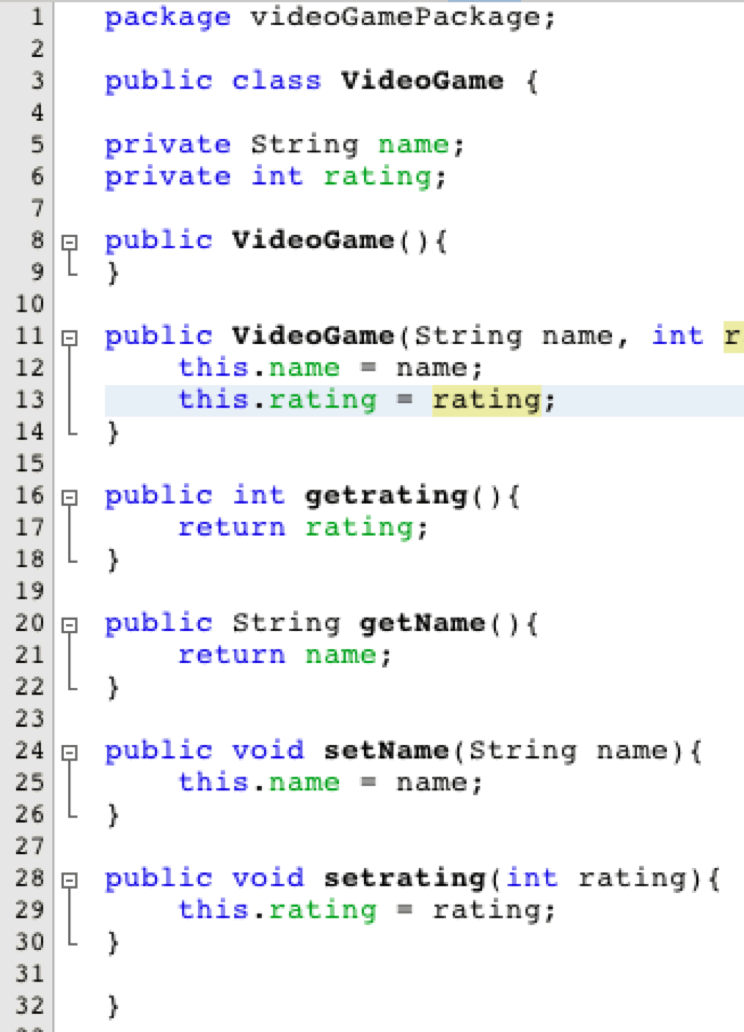The image size is (744, 1032).
Task: Collapse the VideoGame(String name, int) constructor fold
Action: click(x=69, y=337)
